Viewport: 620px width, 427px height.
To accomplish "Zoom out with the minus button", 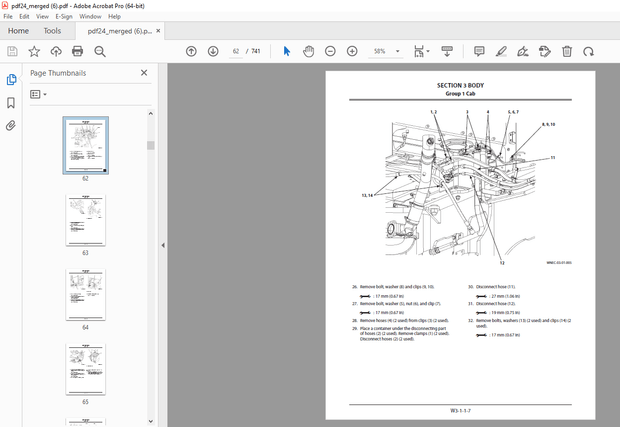I will pyautogui.click(x=331, y=51).
